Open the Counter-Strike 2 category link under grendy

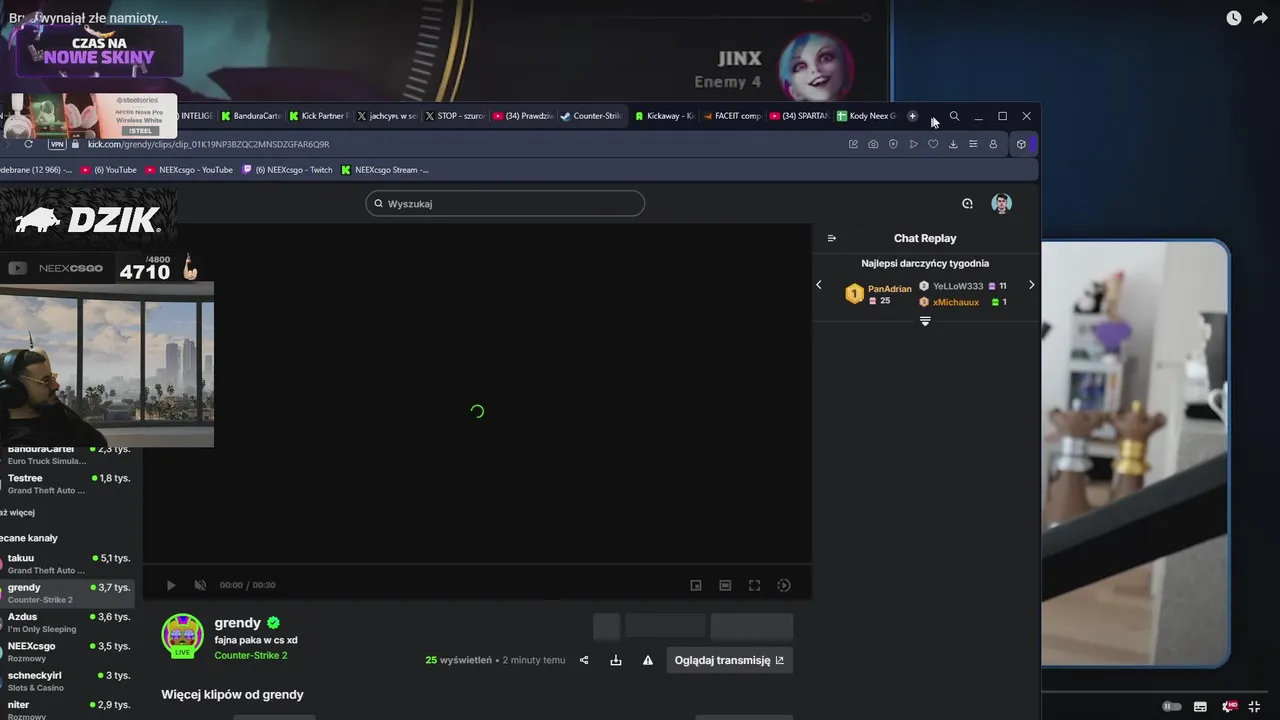(x=251, y=655)
